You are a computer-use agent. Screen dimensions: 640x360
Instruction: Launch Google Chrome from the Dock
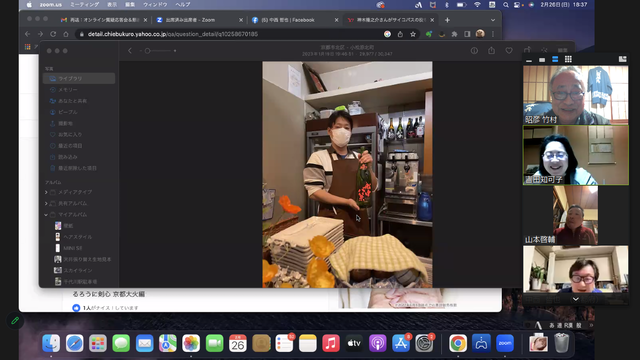[458, 343]
